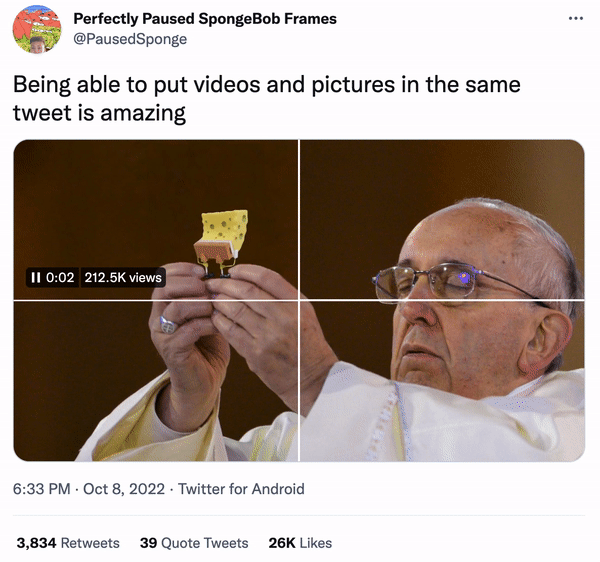Click the 212.5K views counter
600x562 pixels.
pos(122,277)
